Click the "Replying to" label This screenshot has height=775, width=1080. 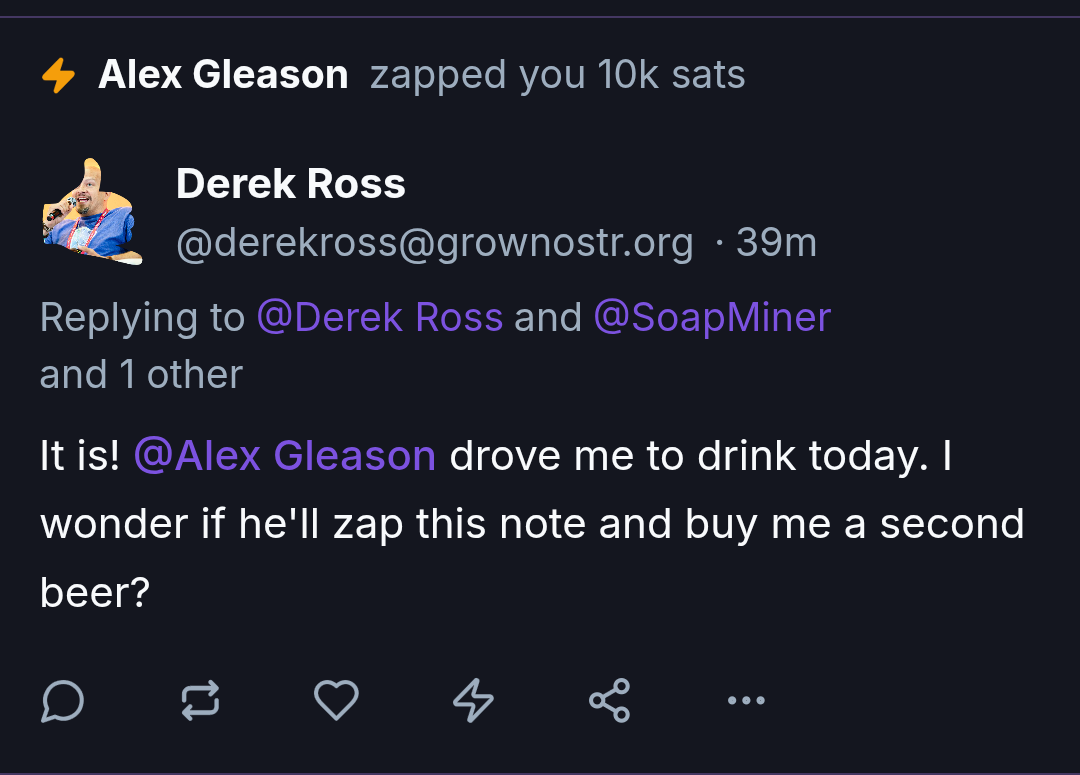[141, 318]
